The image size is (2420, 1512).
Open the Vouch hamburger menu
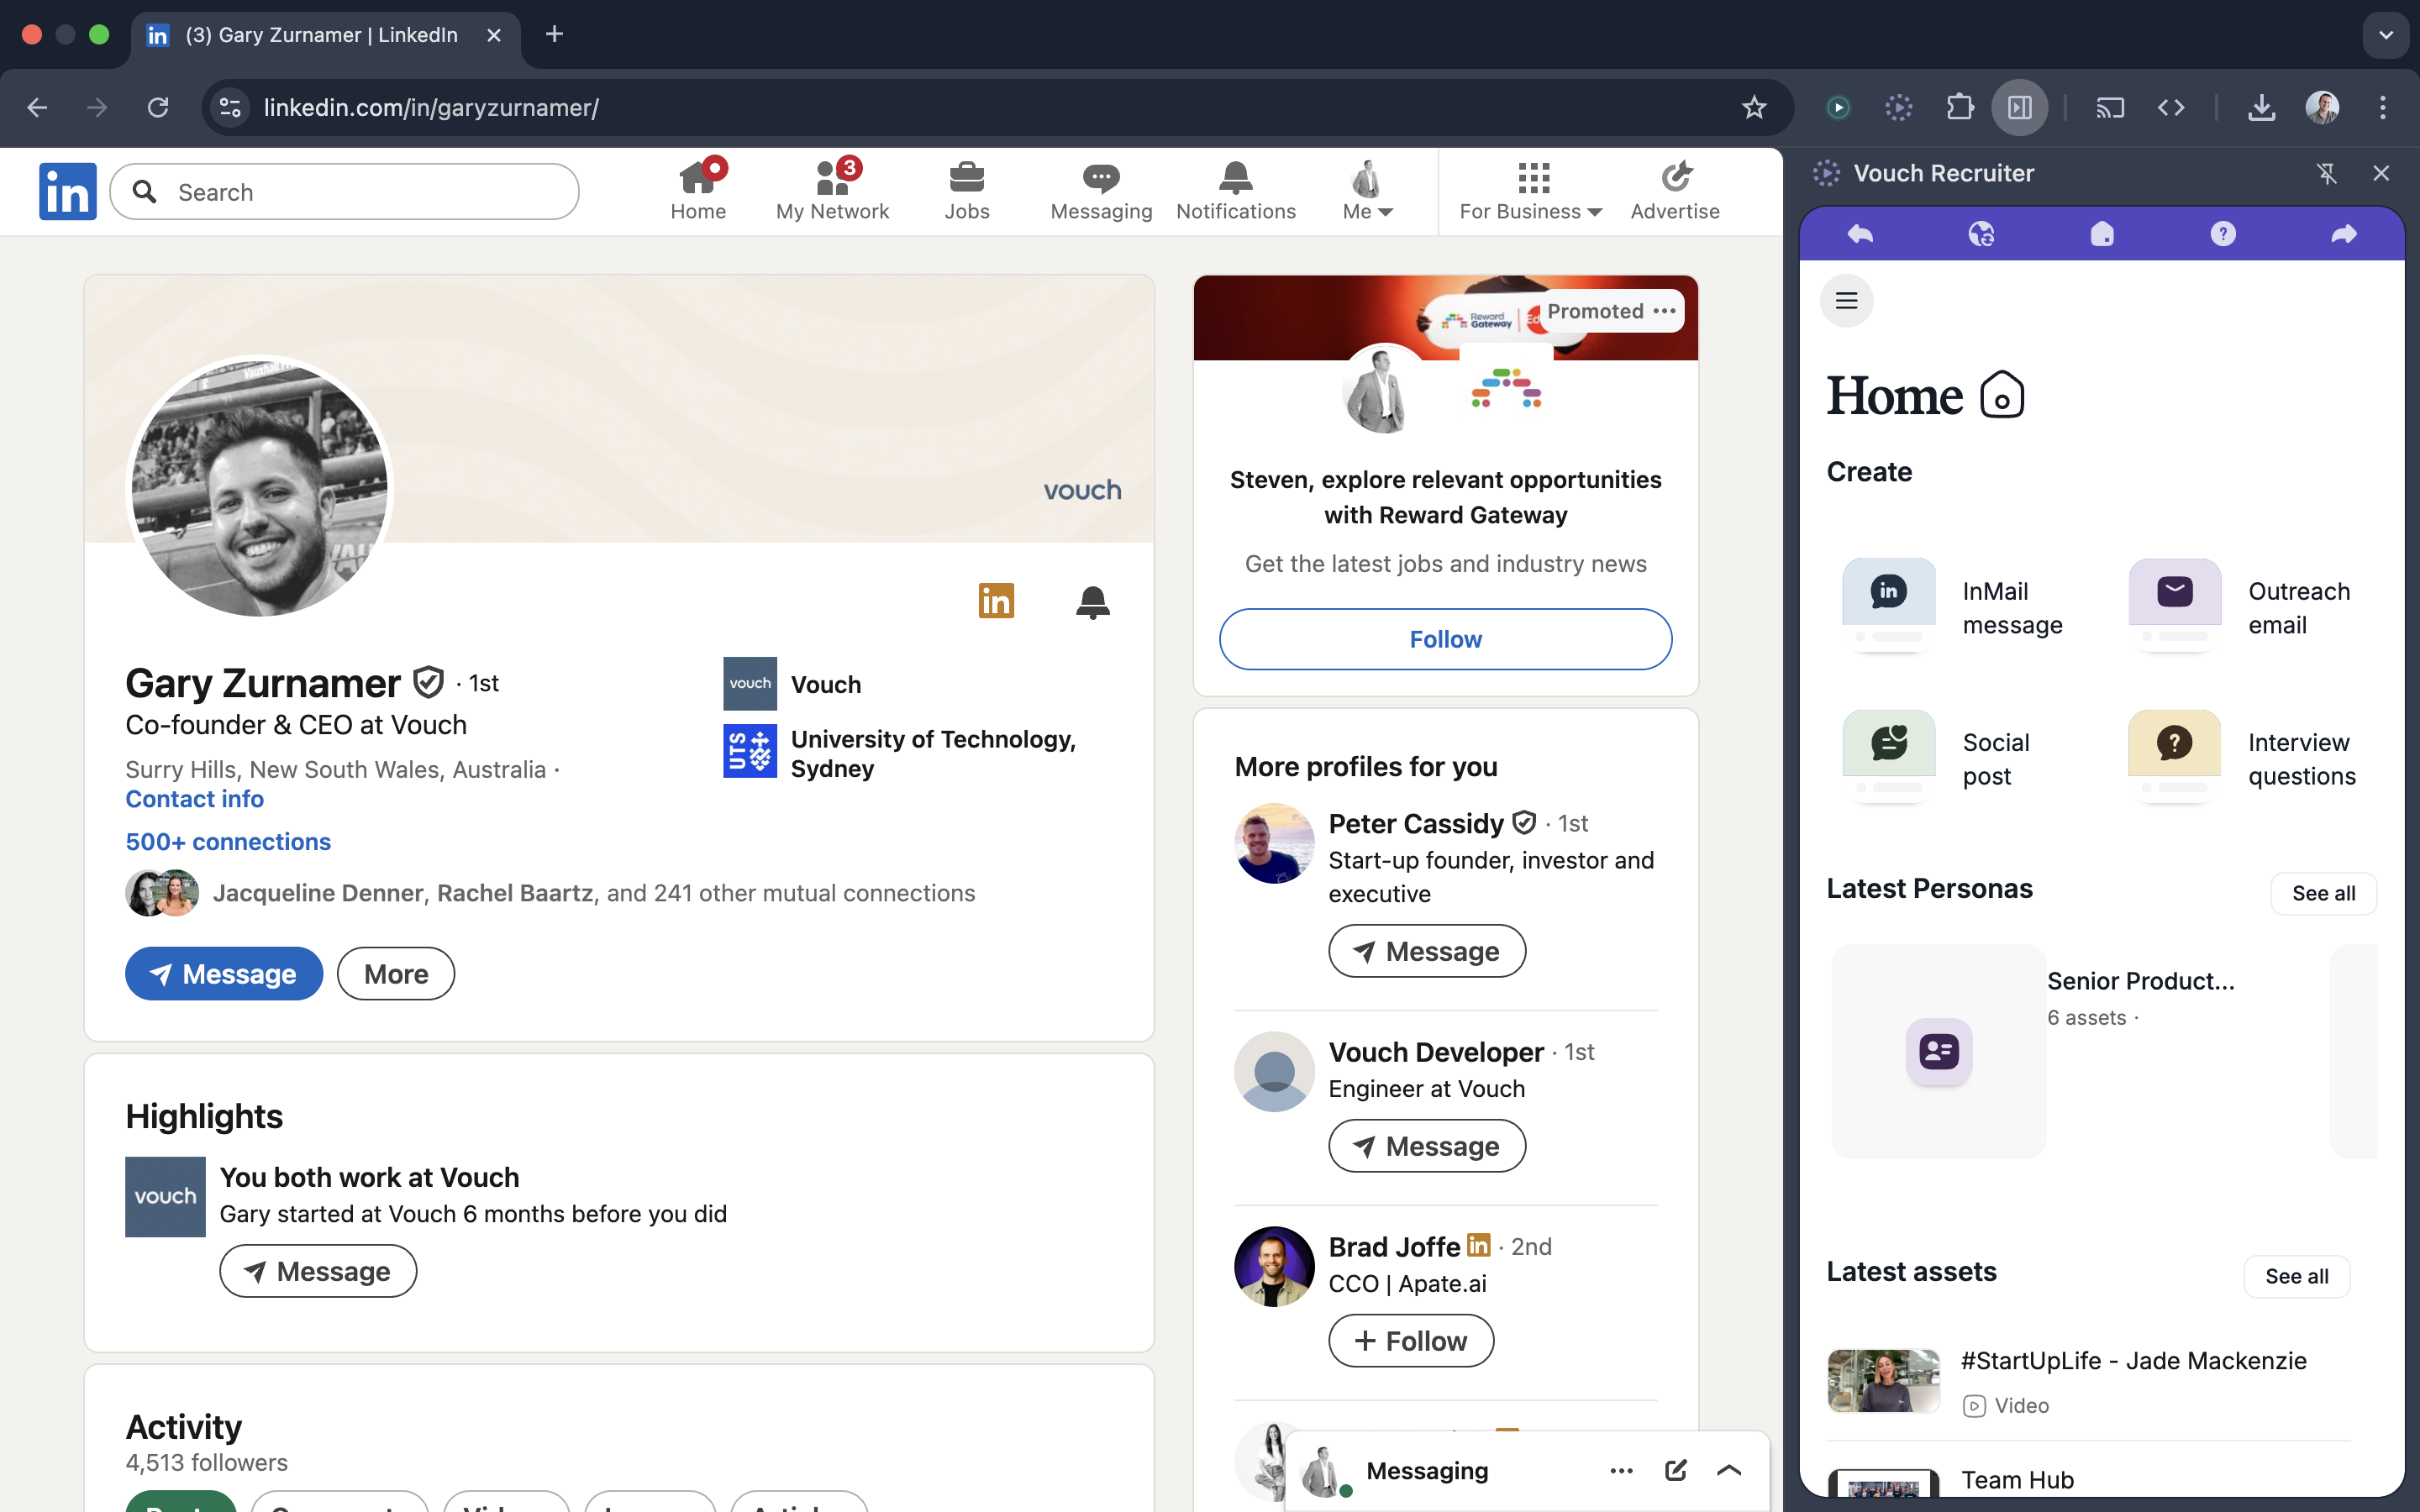1846,301
